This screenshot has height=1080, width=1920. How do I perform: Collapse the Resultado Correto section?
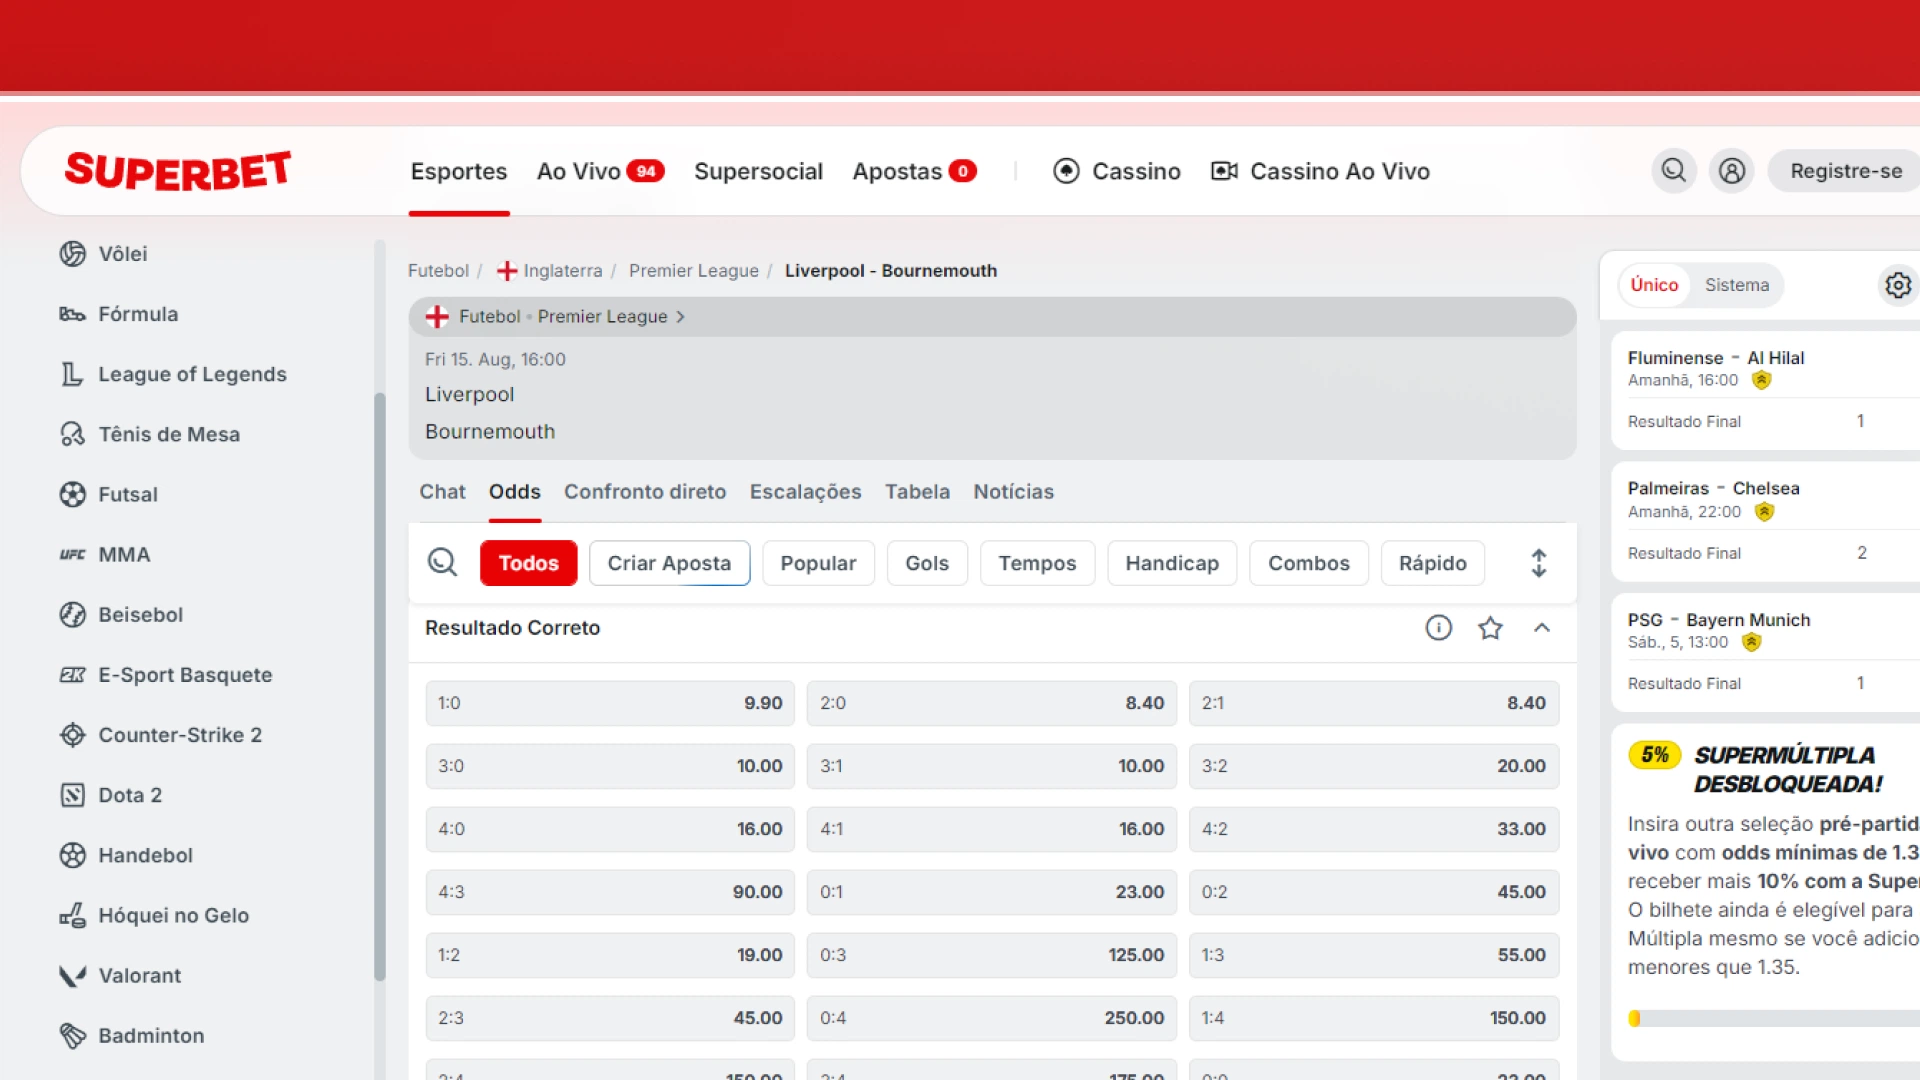[1541, 628]
